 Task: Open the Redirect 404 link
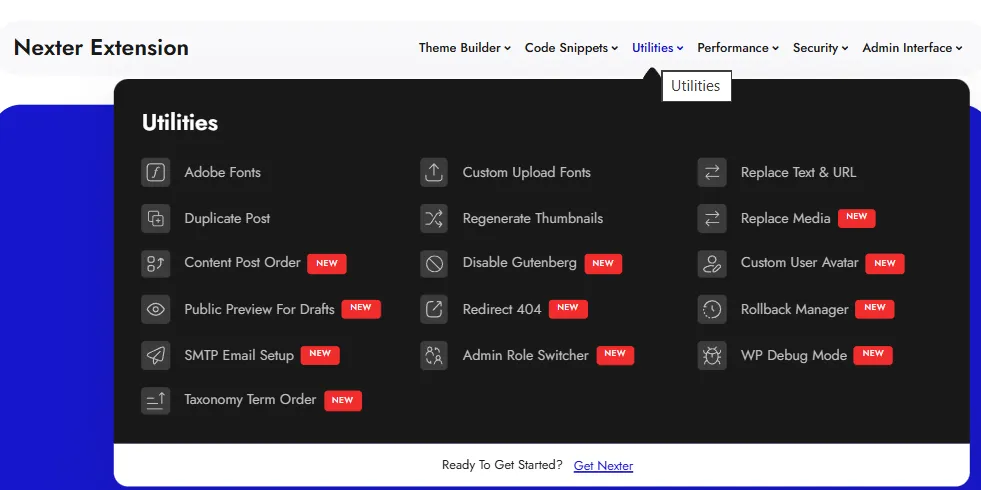502,309
